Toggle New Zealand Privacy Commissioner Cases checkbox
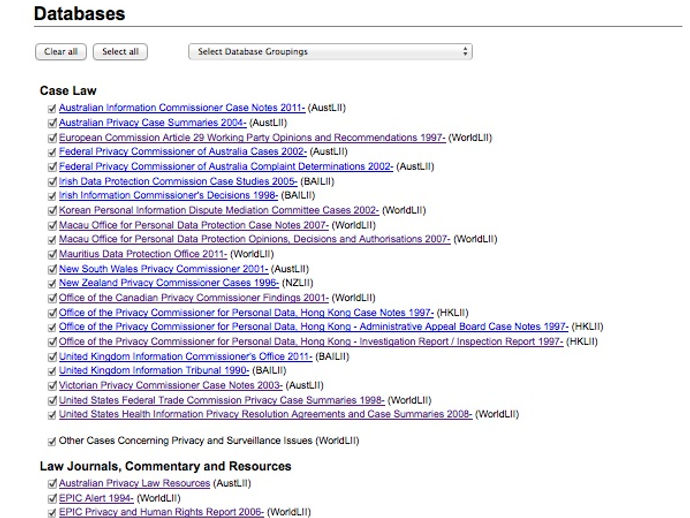Screen dimensions: 690x518 point(52,283)
